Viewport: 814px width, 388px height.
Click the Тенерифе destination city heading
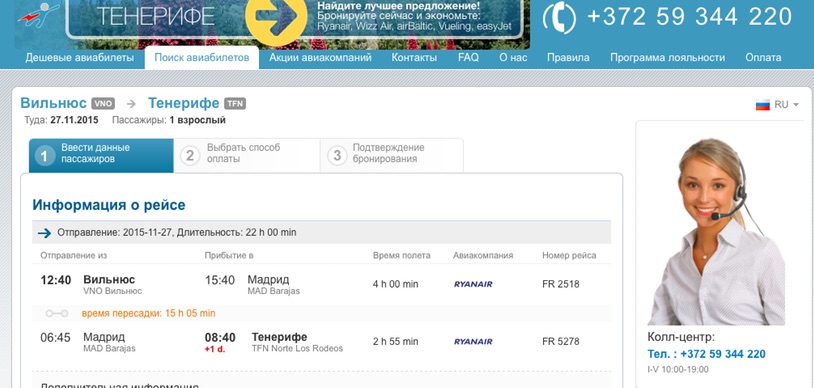coord(184,103)
